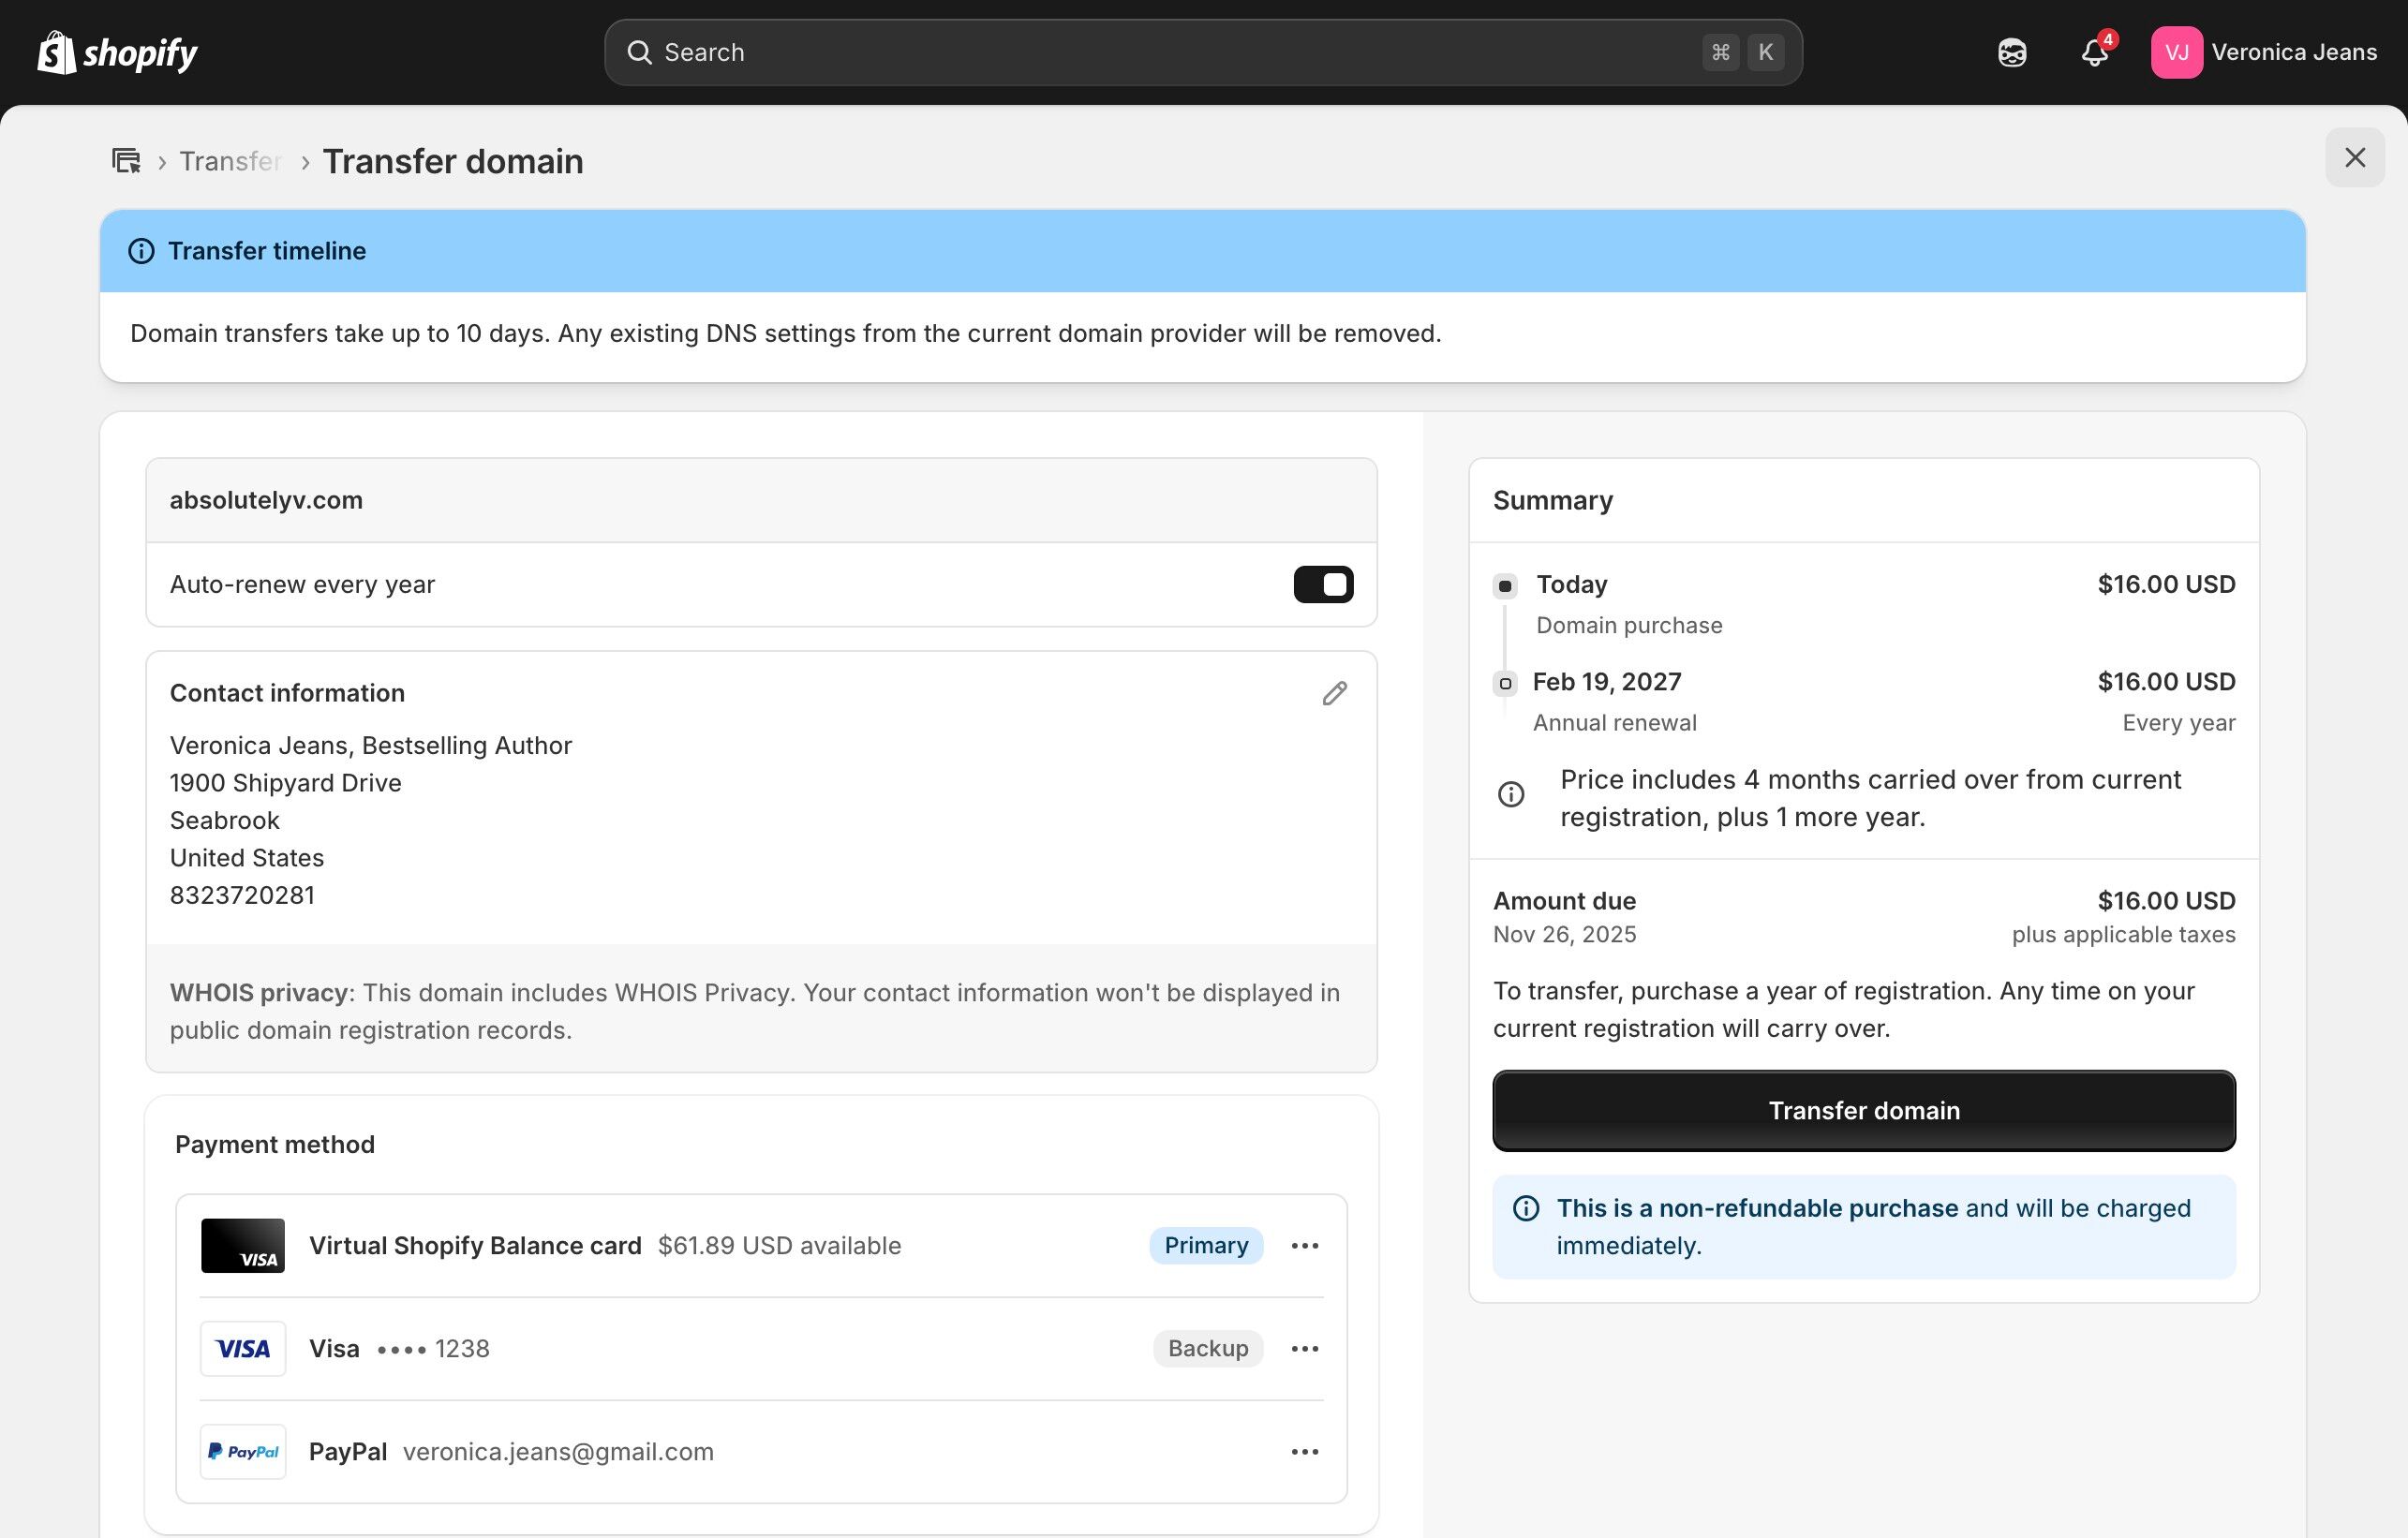Close the Transfer domain page
This screenshot has height=1538, width=2408.
coord(2354,157)
